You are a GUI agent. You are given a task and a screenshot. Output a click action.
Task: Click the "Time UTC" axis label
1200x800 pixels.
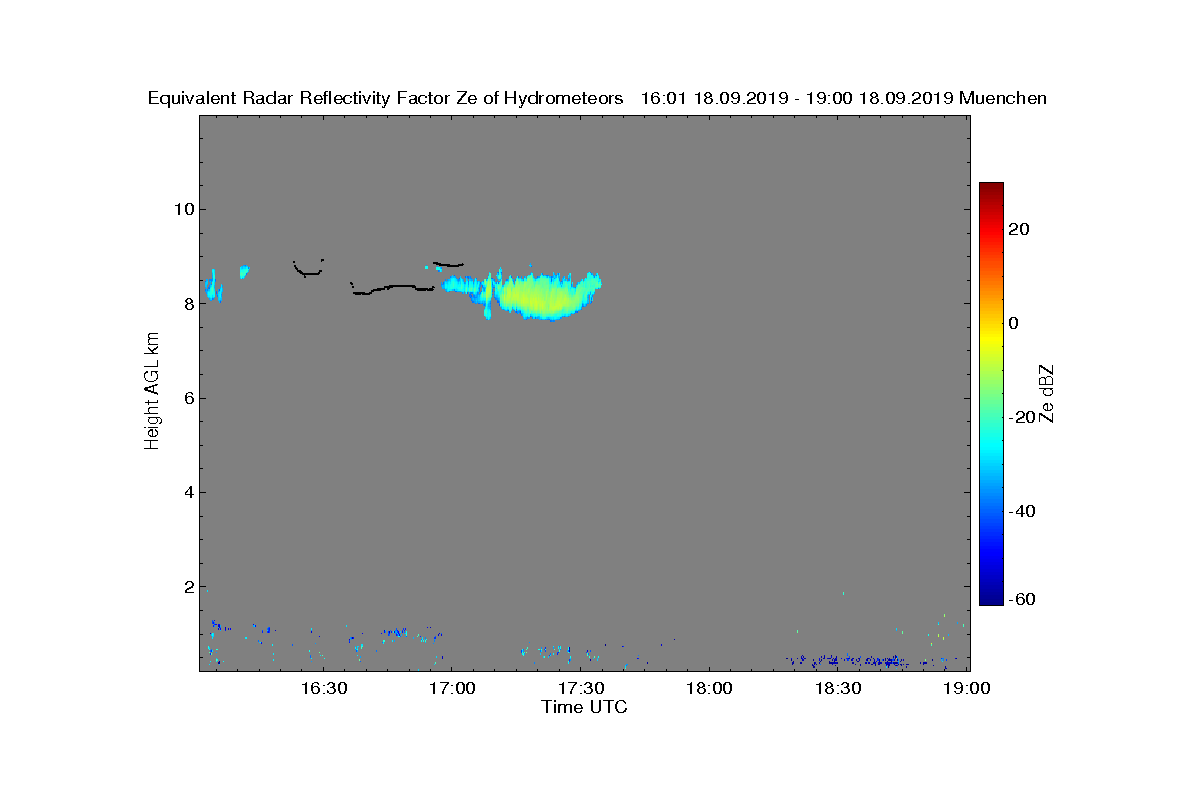point(585,707)
